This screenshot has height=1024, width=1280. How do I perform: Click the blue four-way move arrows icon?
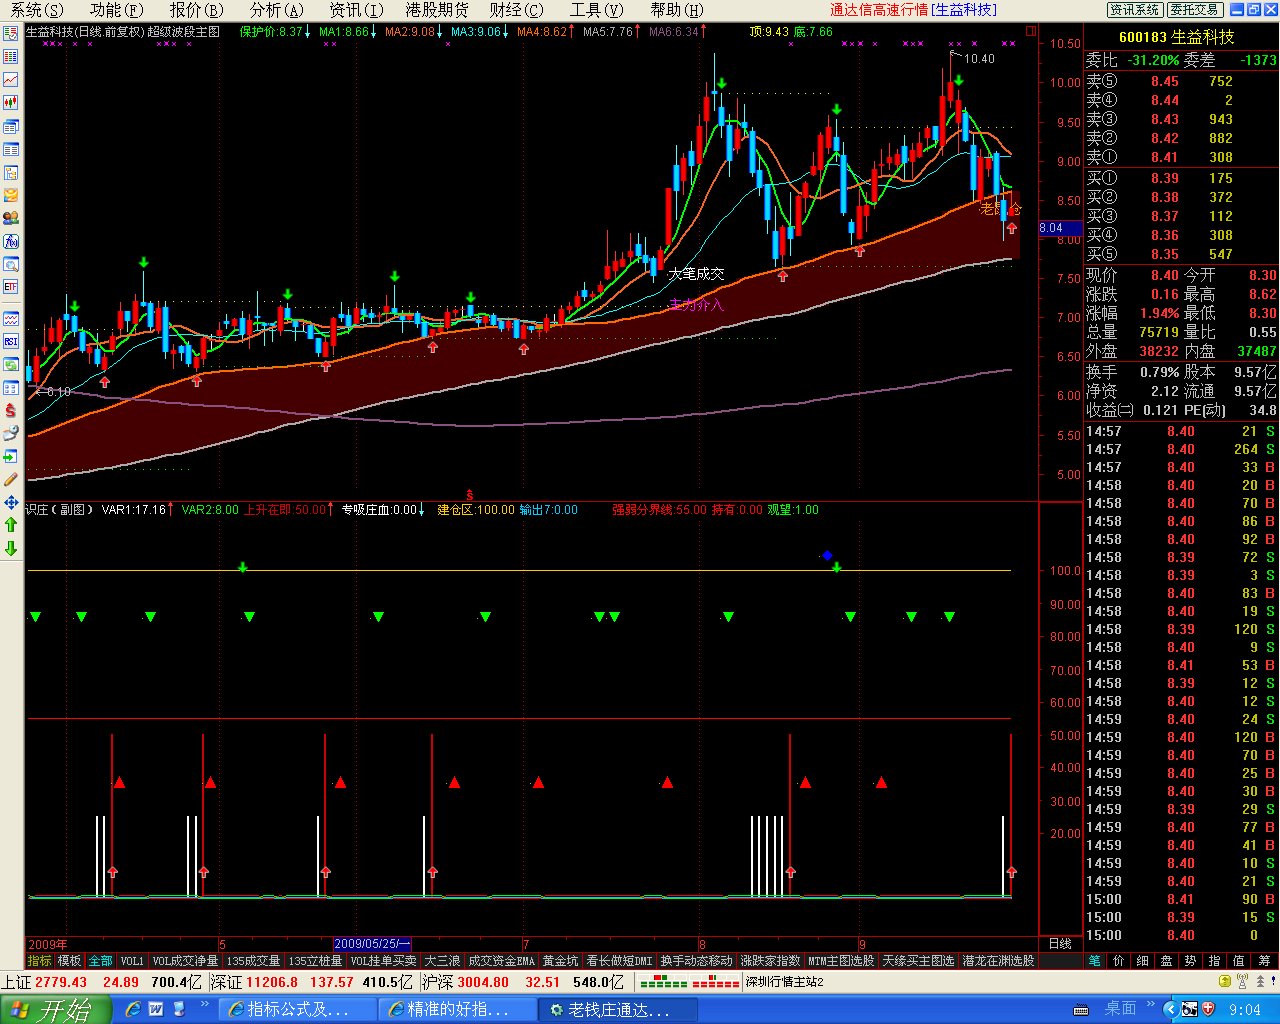(x=11, y=502)
